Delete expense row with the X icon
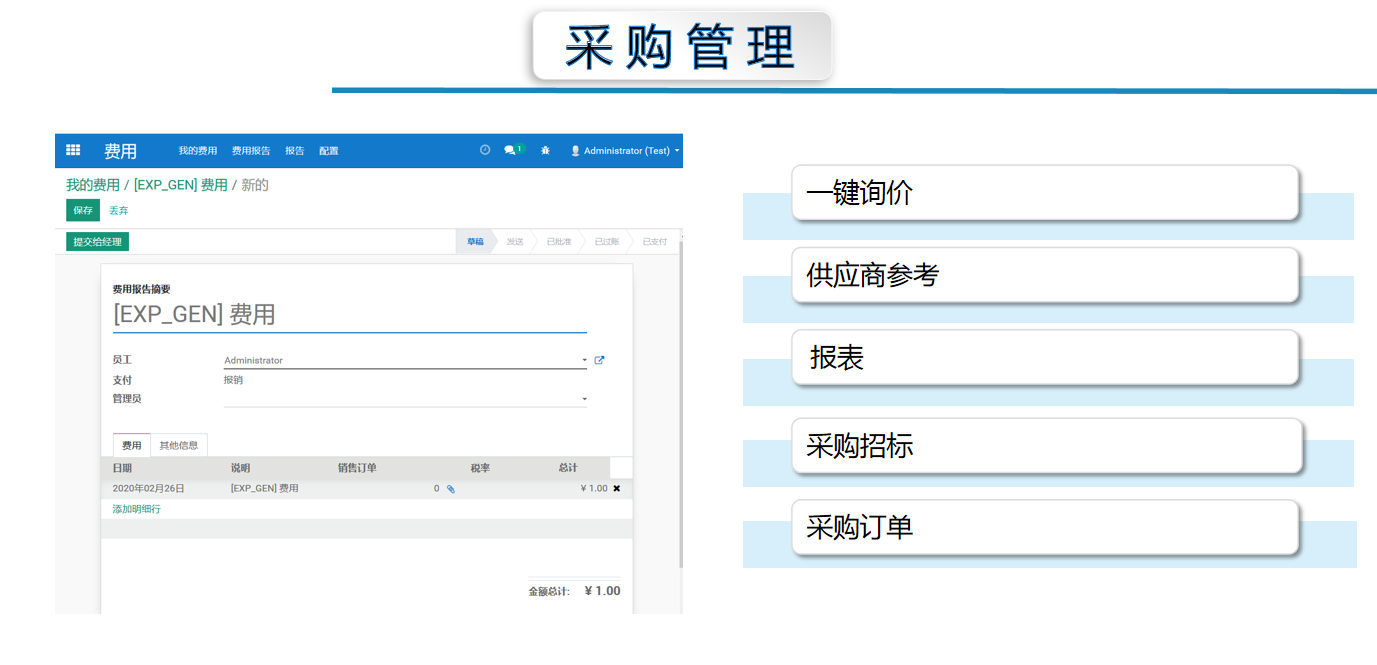Image resolution: width=1377 pixels, height=665 pixels. pos(616,488)
